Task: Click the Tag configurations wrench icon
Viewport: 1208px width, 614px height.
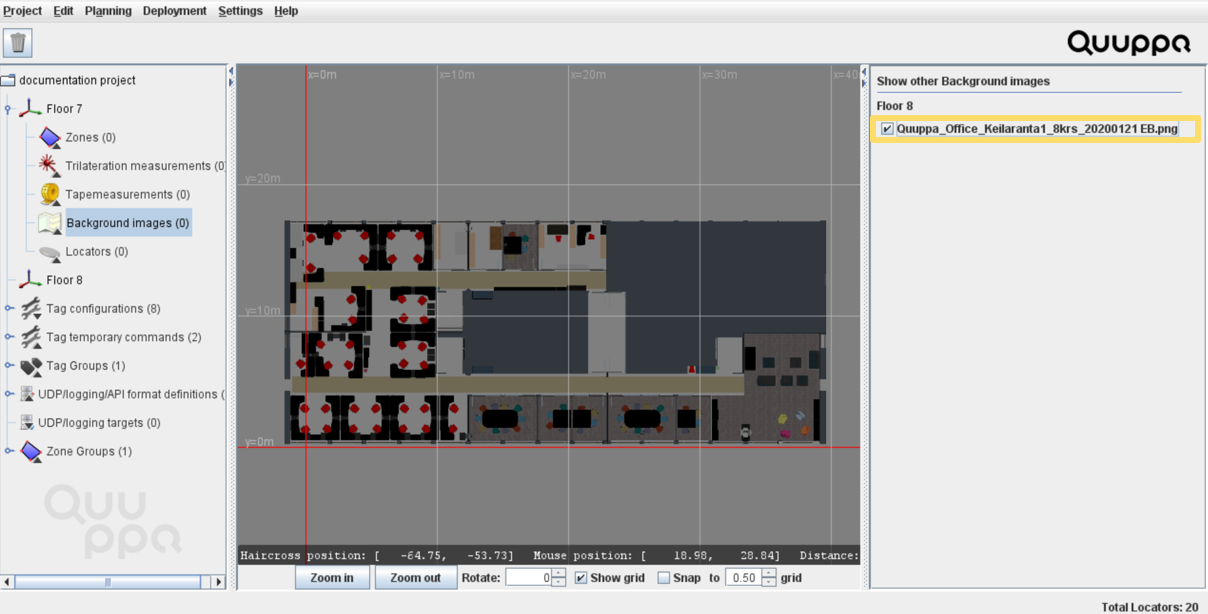Action: click(31, 309)
